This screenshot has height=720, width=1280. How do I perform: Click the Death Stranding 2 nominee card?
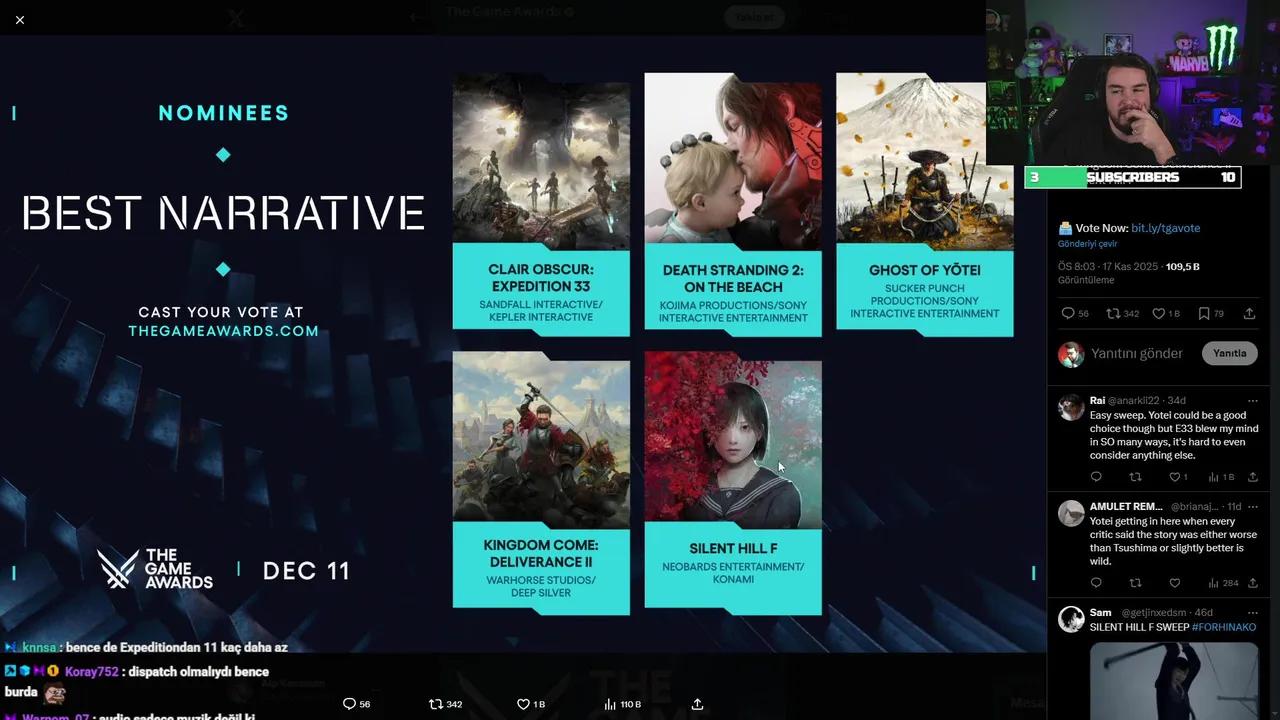point(733,204)
